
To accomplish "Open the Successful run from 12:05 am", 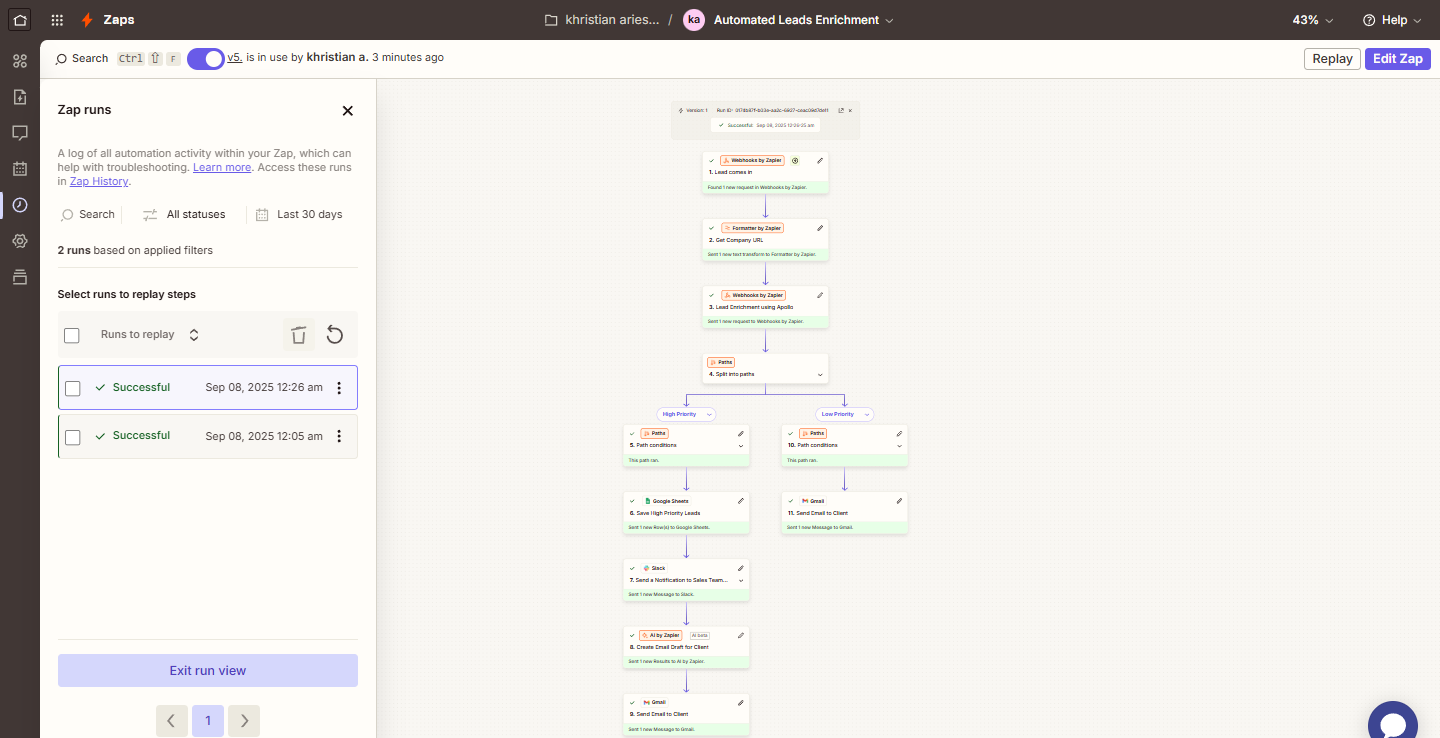I will click(208, 436).
